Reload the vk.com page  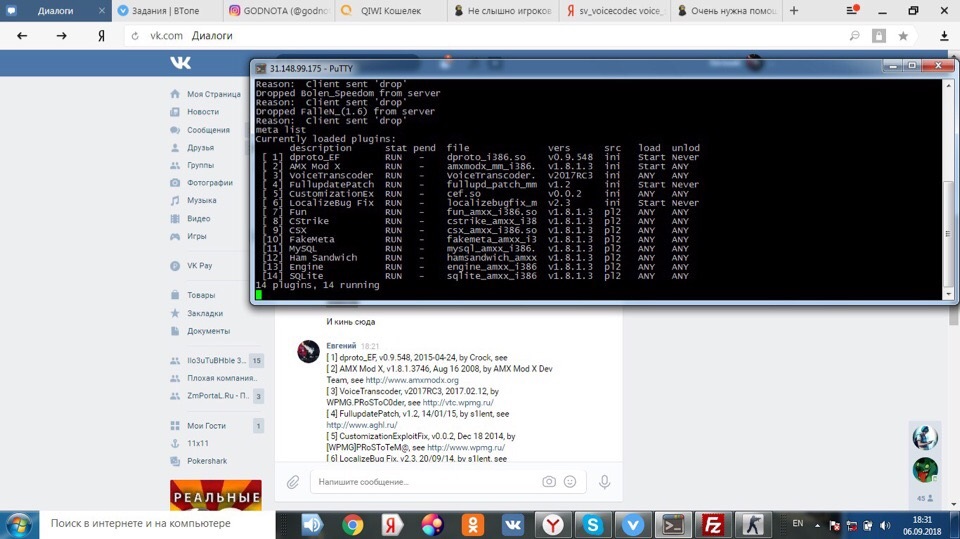point(135,36)
